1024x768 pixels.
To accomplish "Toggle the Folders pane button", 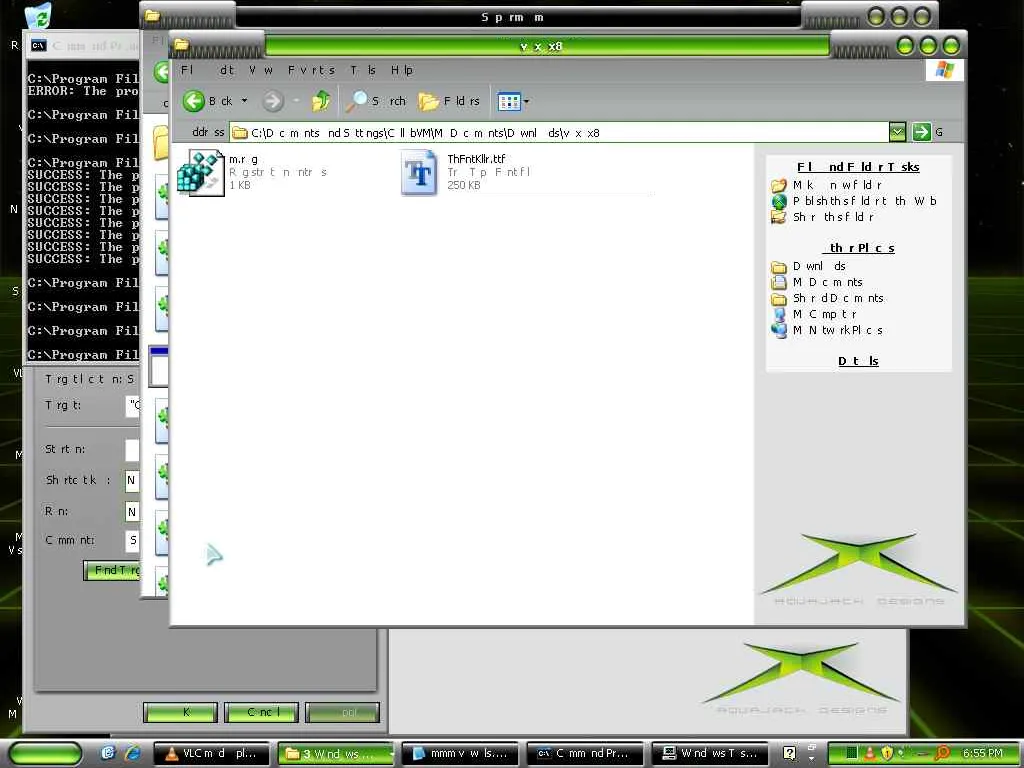I will click(x=449, y=101).
